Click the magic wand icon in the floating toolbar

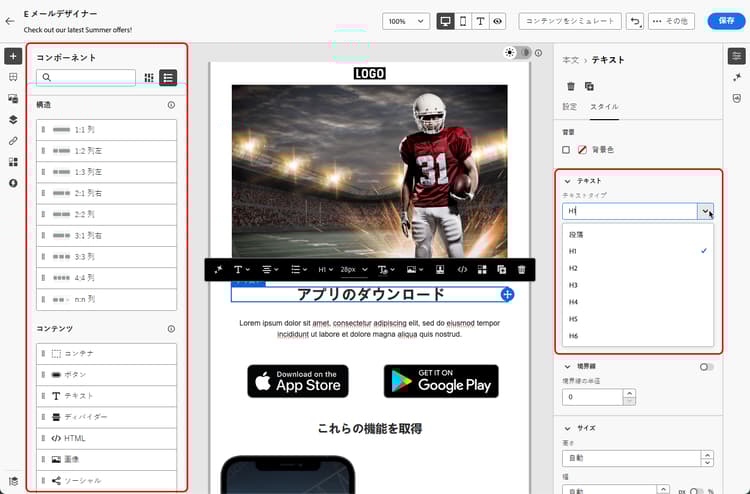[x=218, y=270]
